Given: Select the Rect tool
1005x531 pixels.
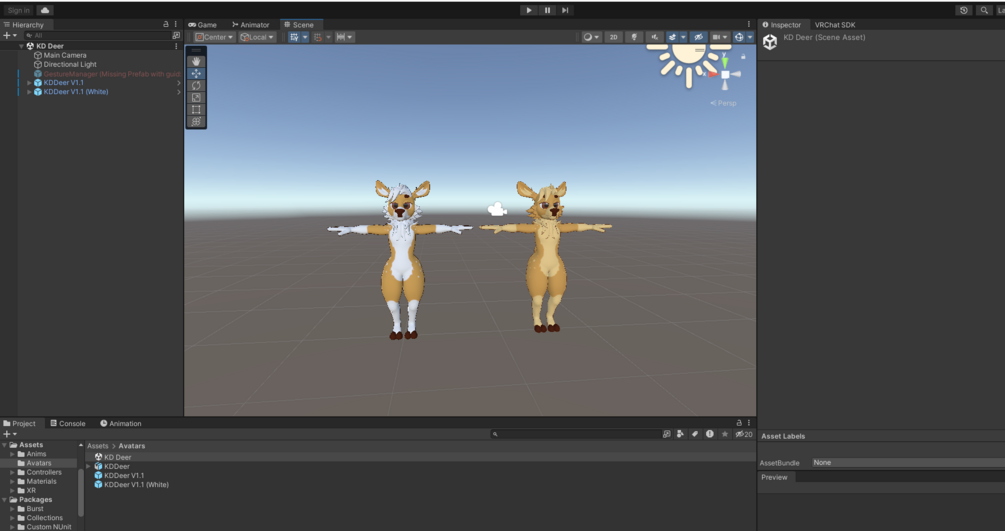Looking at the screenshot, I should tap(196, 110).
